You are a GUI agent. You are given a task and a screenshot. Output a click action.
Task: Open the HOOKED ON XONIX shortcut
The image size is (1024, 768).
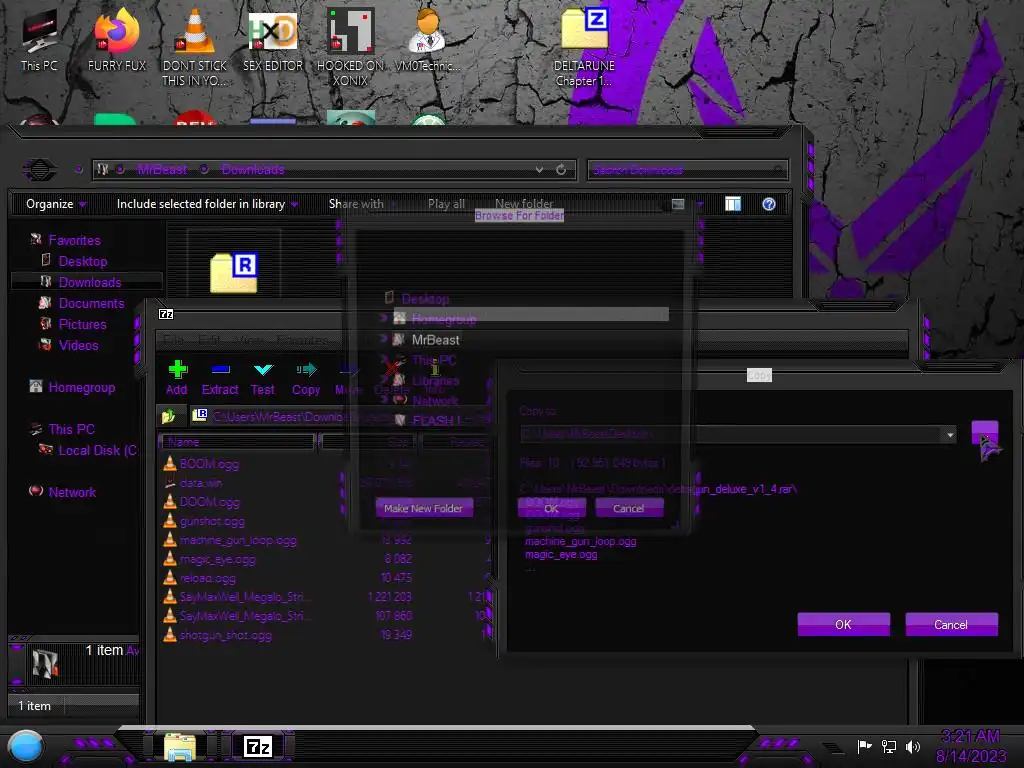coord(351,47)
